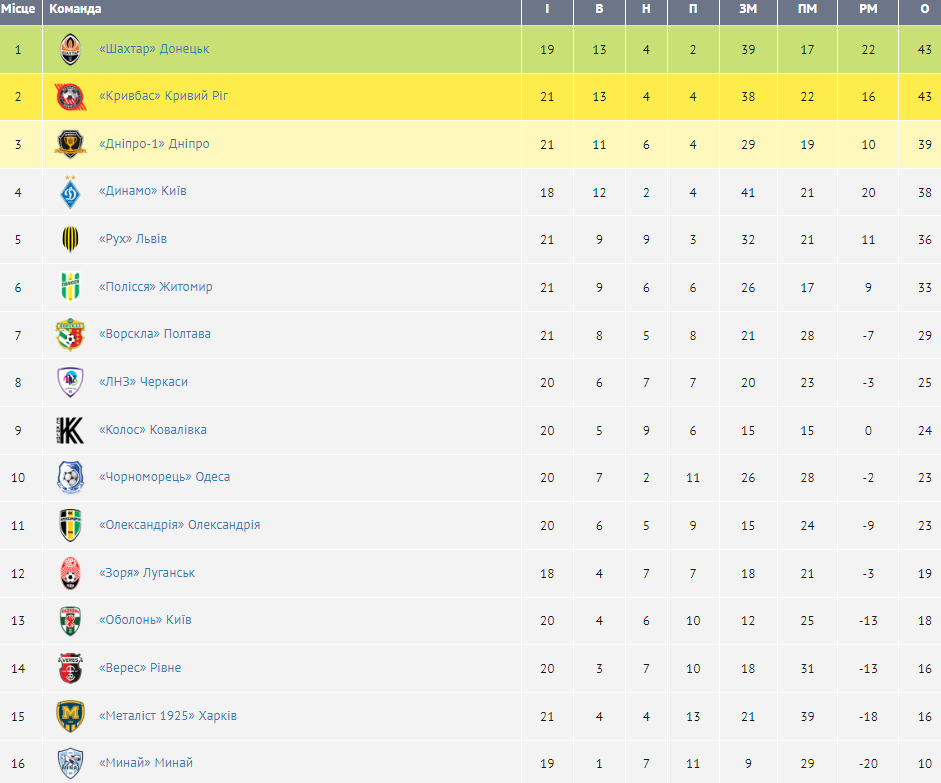The width and height of the screenshot is (941, 783).
Task: Click the Zorya Luhansk club logo
Action: coord(70,573)
